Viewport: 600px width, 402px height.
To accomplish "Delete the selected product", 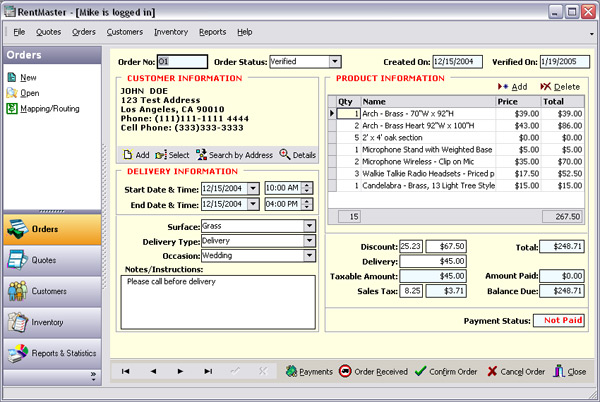I will [560, 87].
